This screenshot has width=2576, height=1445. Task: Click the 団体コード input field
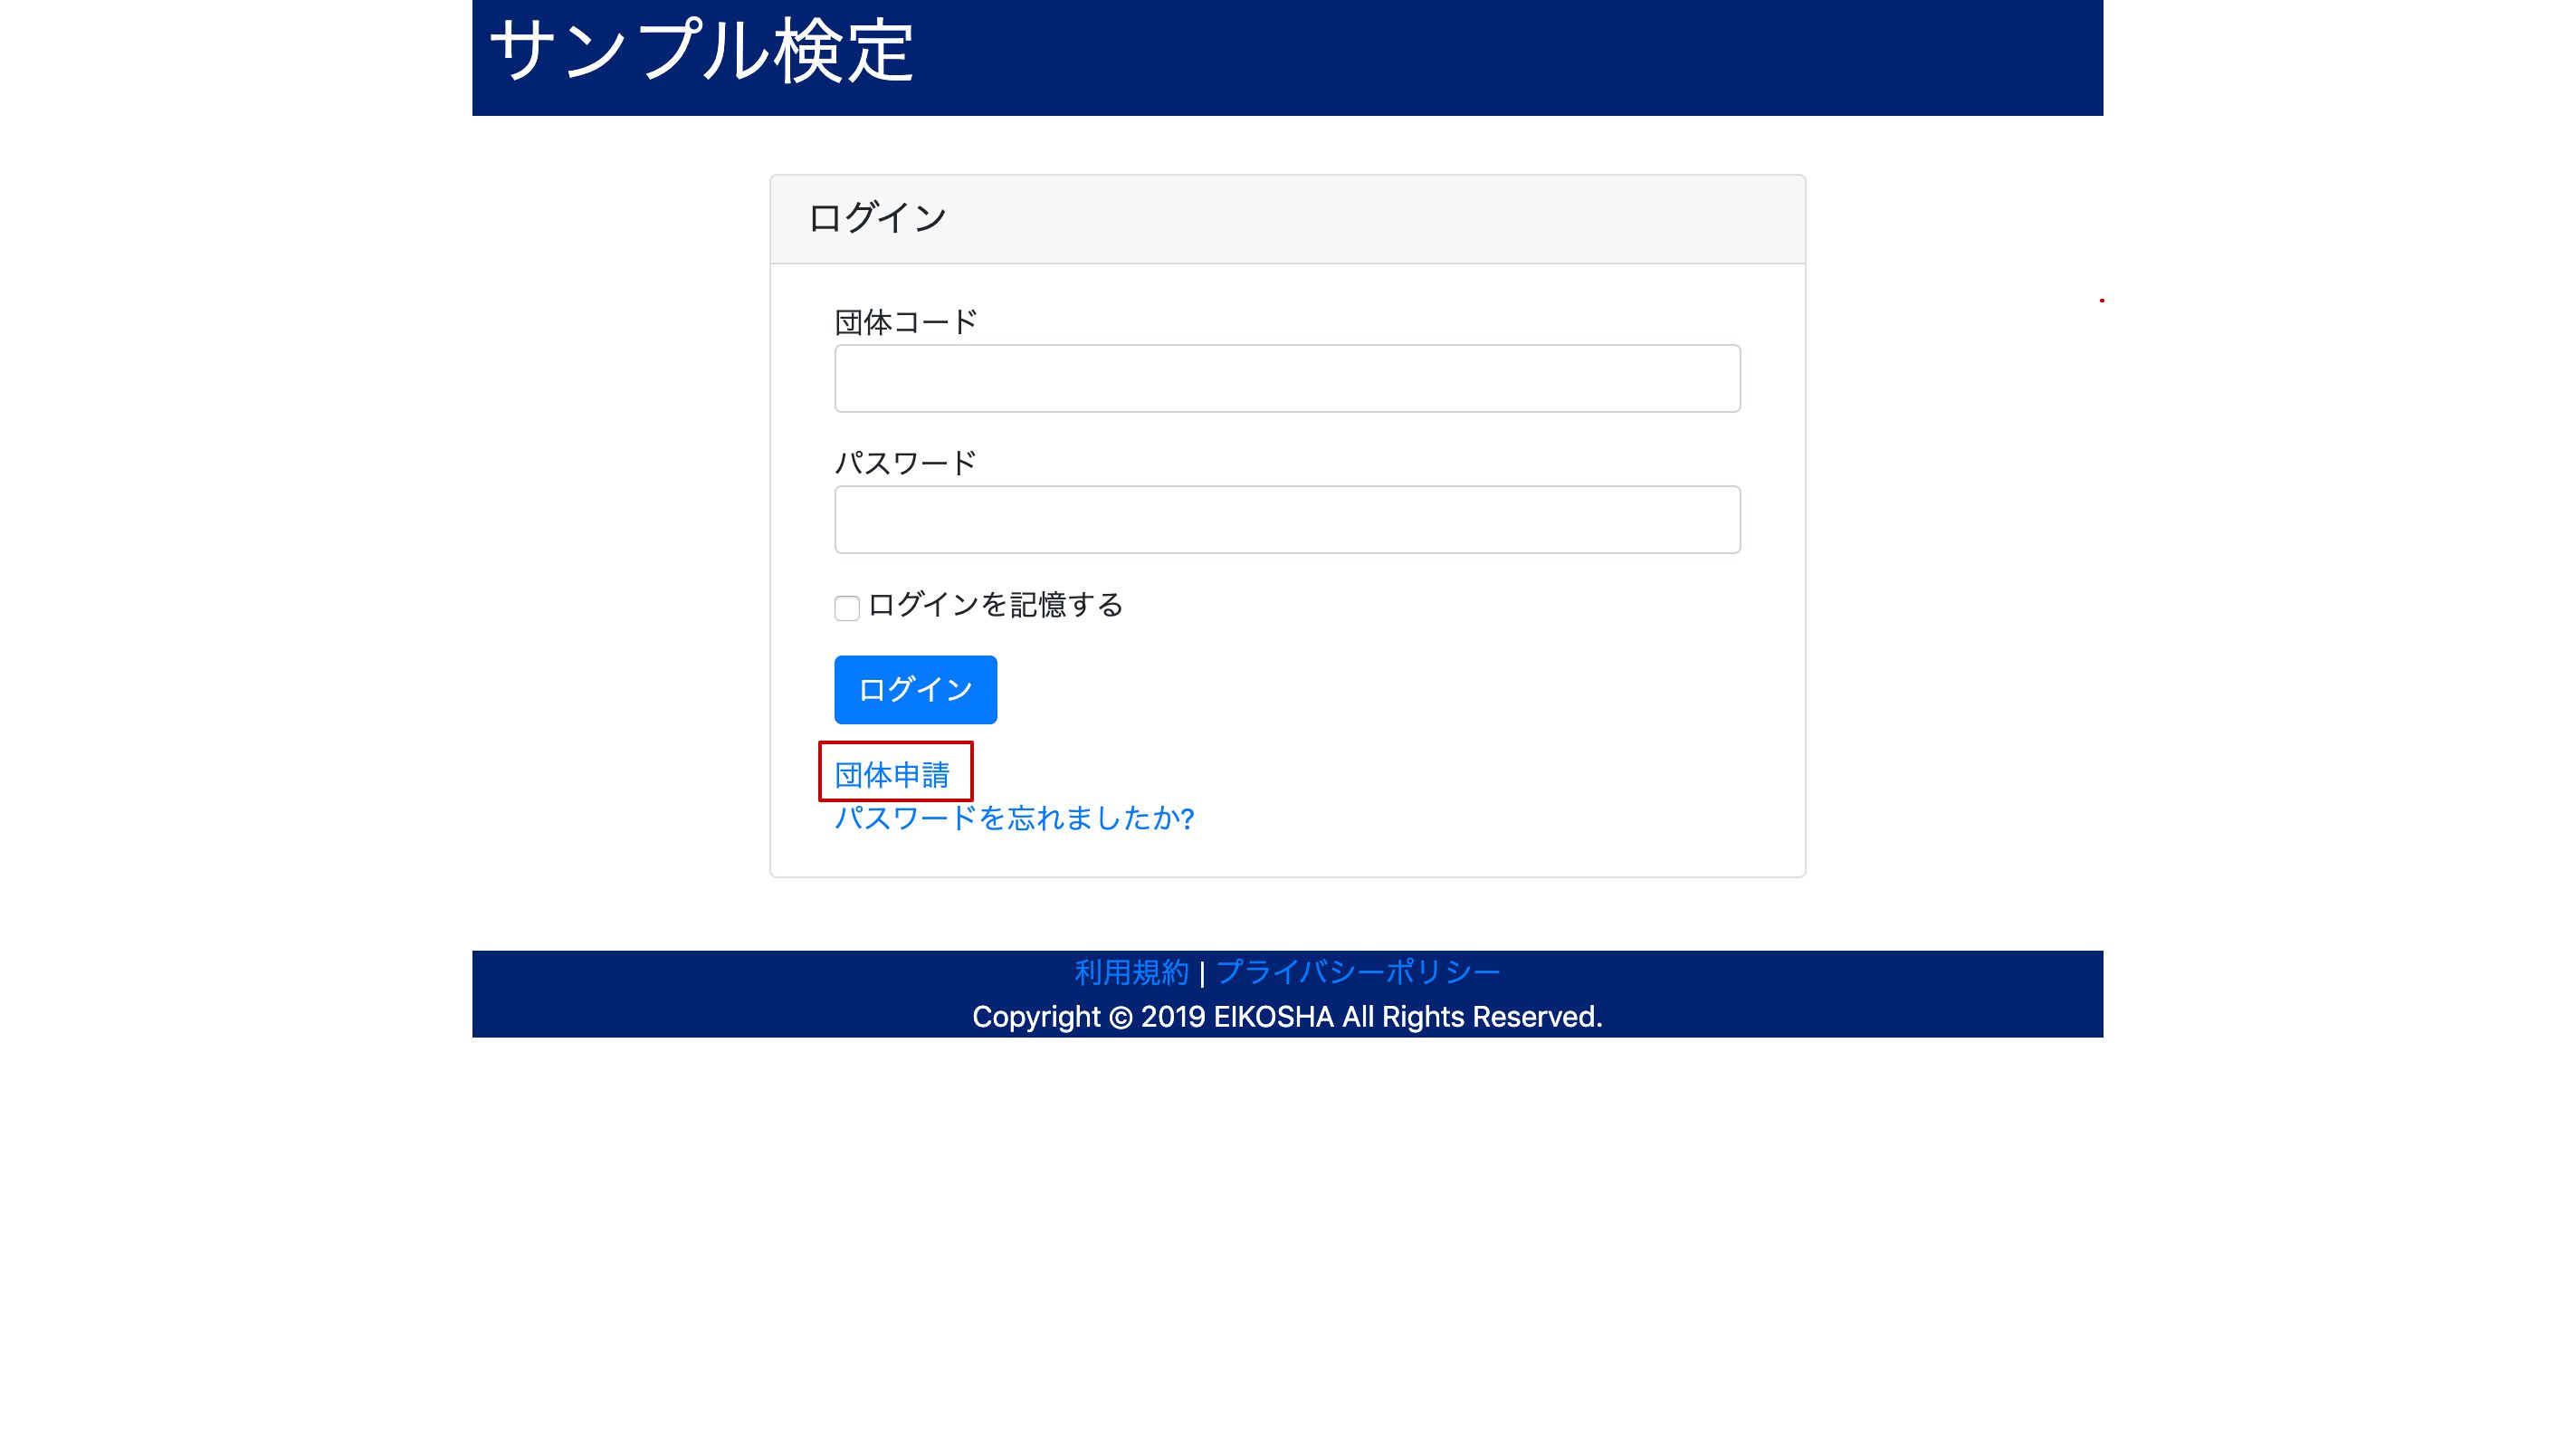pos(1287,378)
